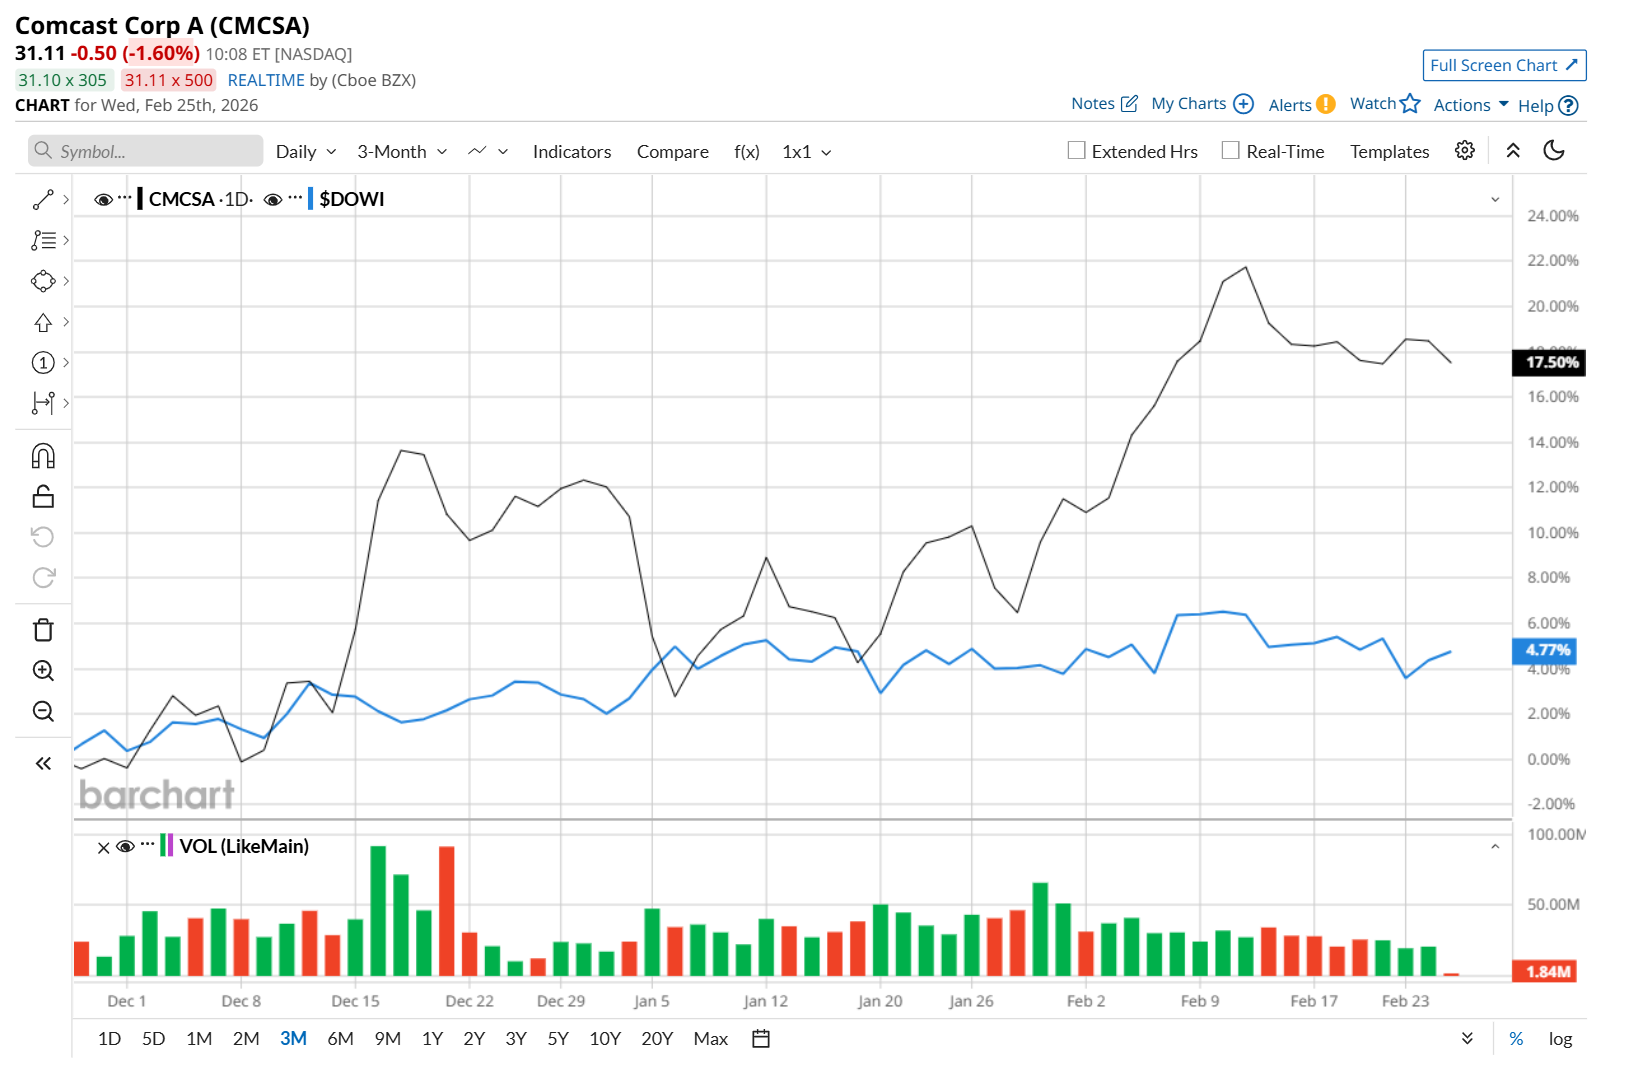This screenshot has height=1074, width=1650.
Task: Open the chart type line dropdown
Action: [488, 151]
